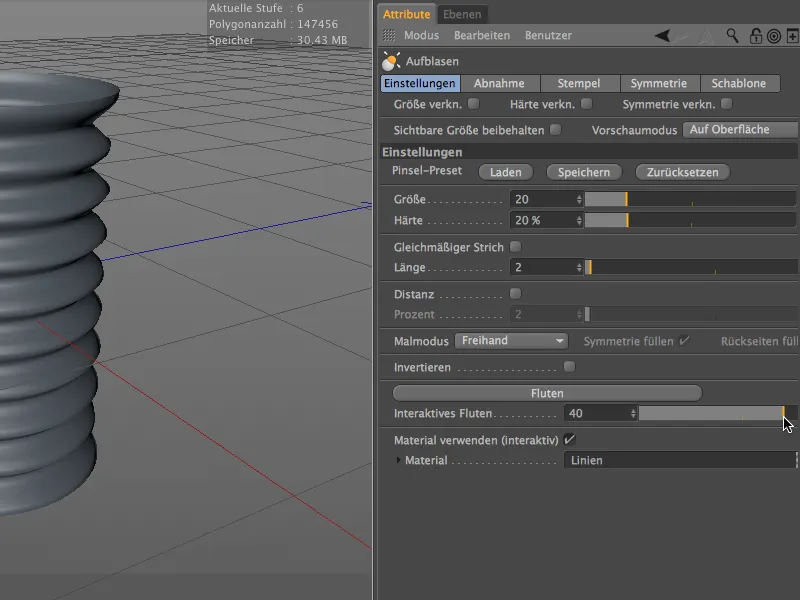800x600 pixels.
Task: Click the dotted grip icon beside Modus
Action: (389, 35)
